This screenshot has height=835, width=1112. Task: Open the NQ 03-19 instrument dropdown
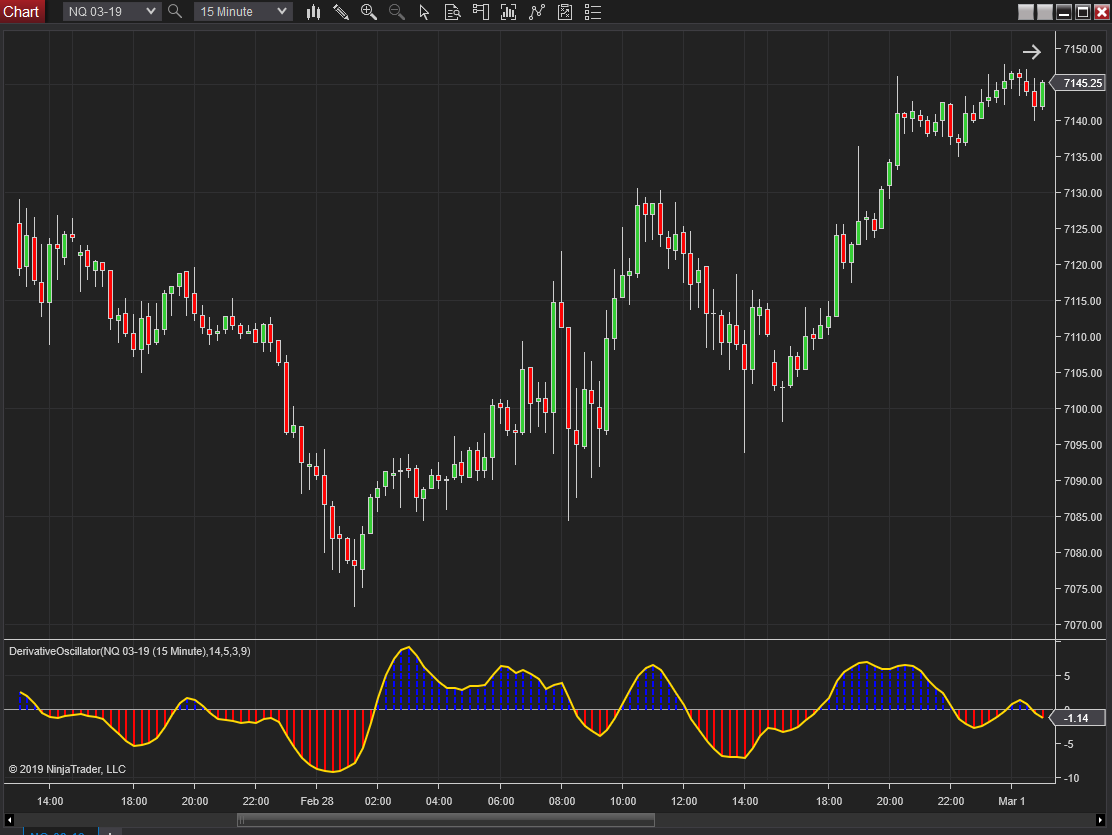[x=111, y=11]
